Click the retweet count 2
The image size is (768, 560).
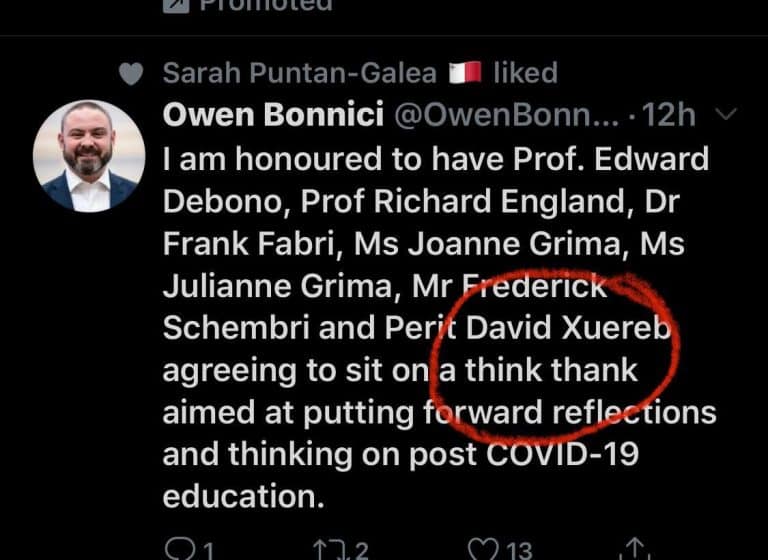361,549
